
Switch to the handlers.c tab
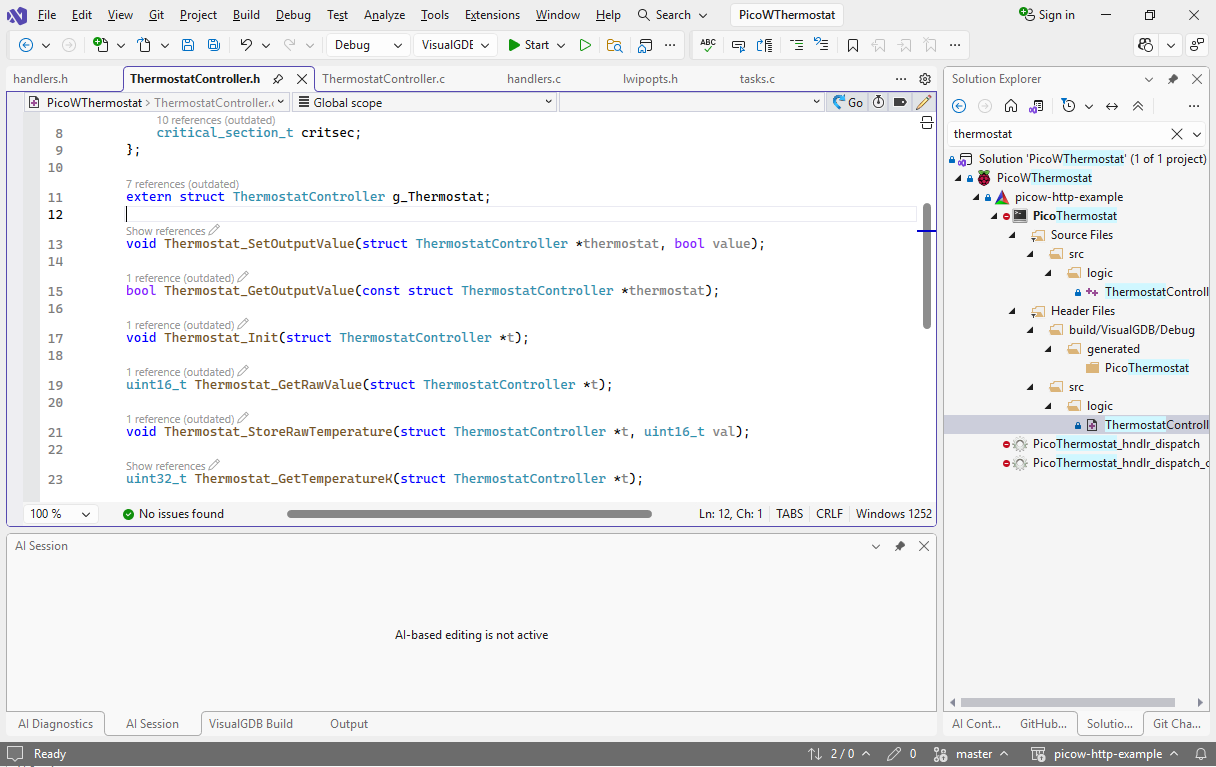(x=533, y=79)
